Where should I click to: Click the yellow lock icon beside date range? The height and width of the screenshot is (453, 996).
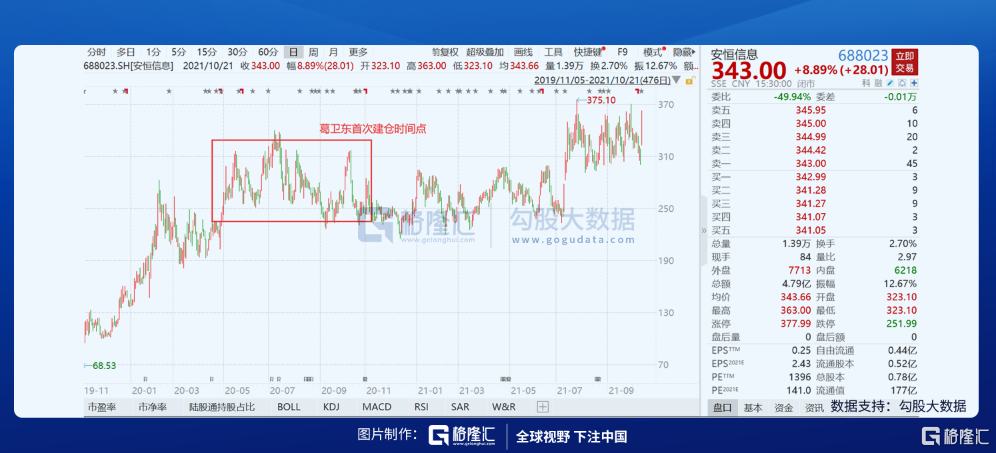[689, 80]
